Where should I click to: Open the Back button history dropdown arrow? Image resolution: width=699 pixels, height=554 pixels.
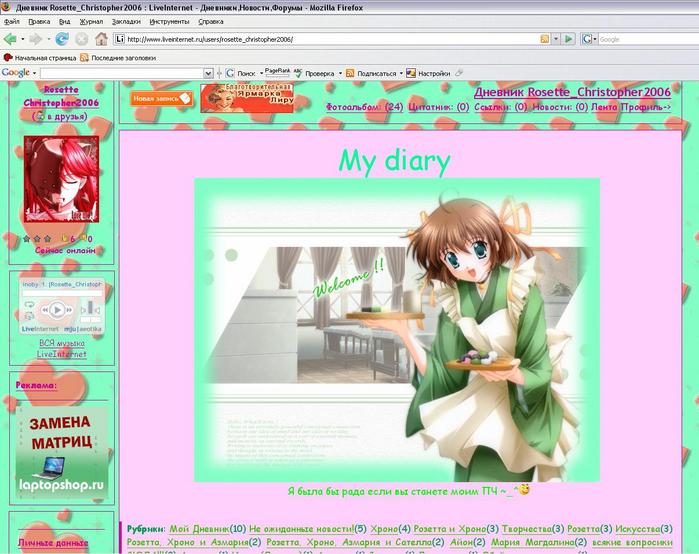tap(22, 39)
